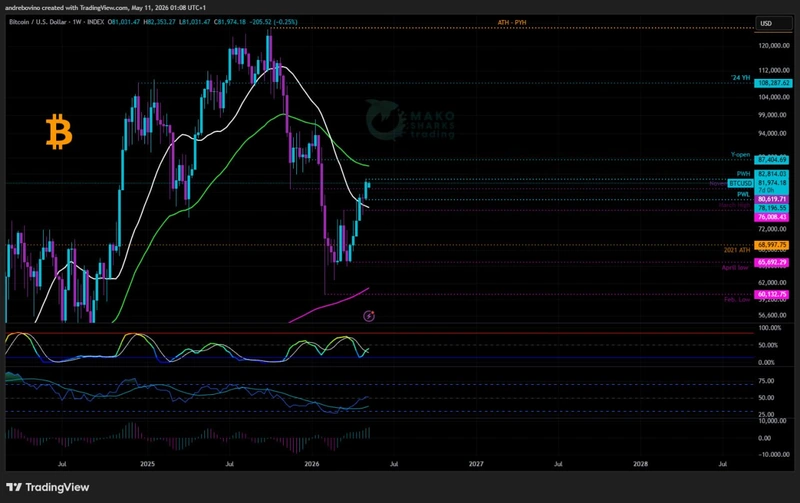
Task: Click the 82,814.03 price tag
Action: point(771,174)
